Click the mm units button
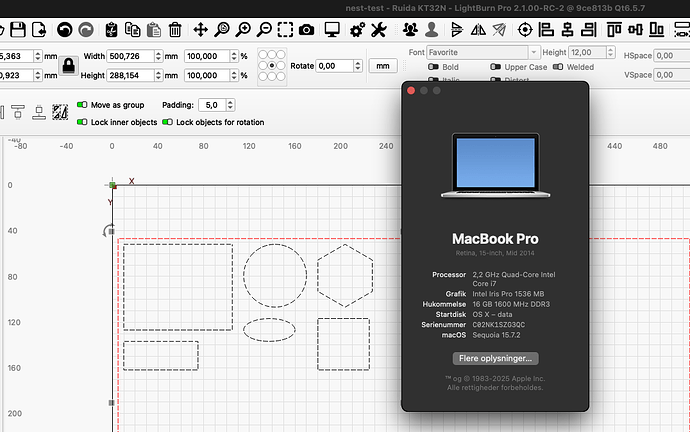 (382, 65)
